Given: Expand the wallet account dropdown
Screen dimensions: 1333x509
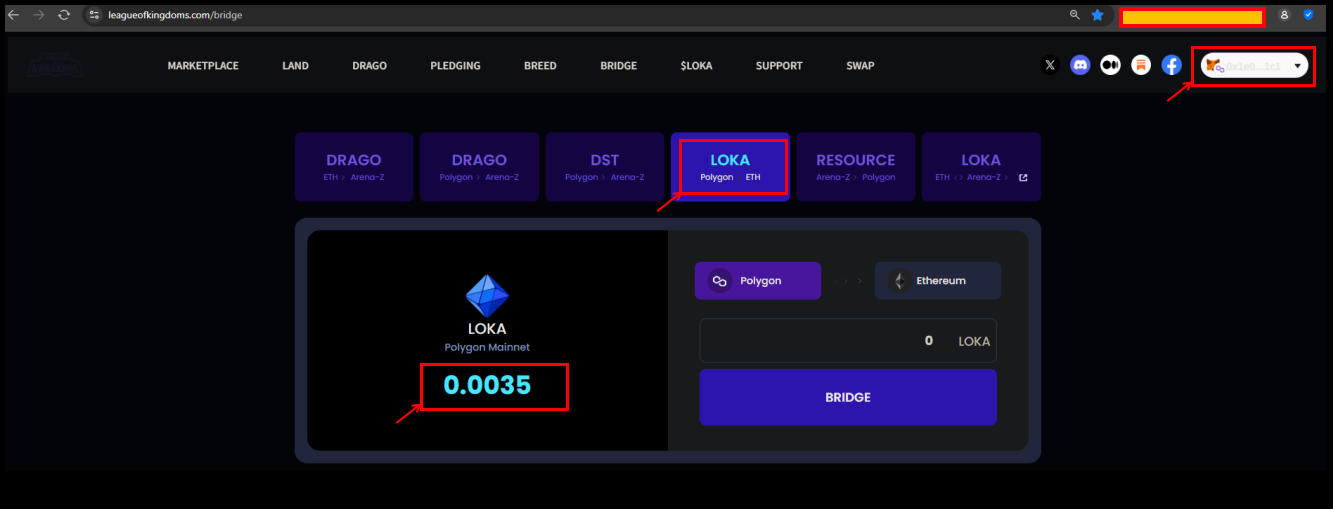Looking at the screenshot, I should click(1297, 66).
